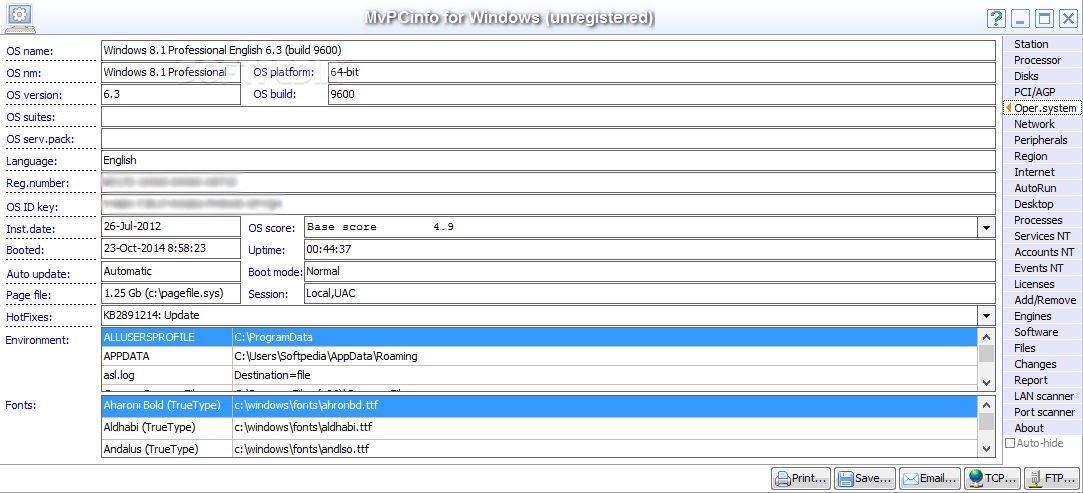Open the Station section

pos(1041,44)
